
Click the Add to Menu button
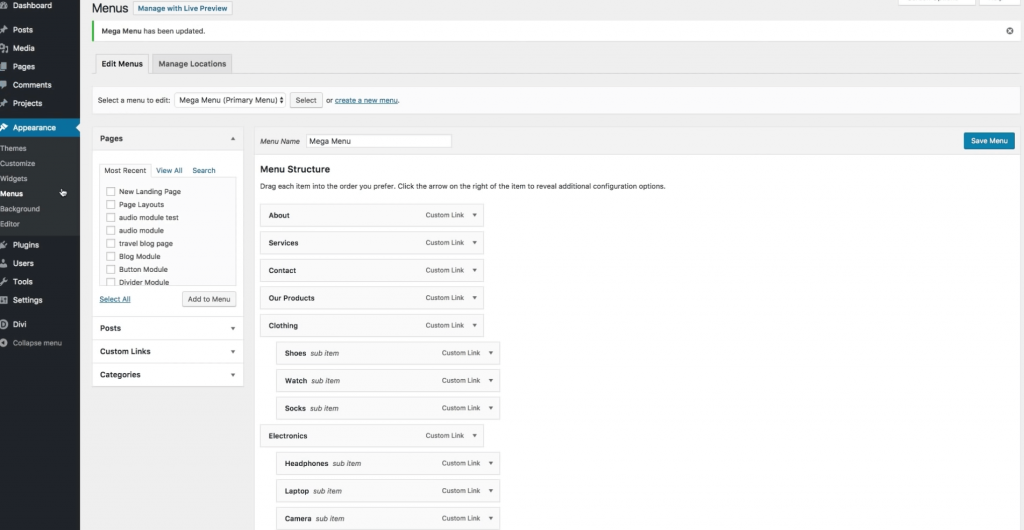point(209,299)
